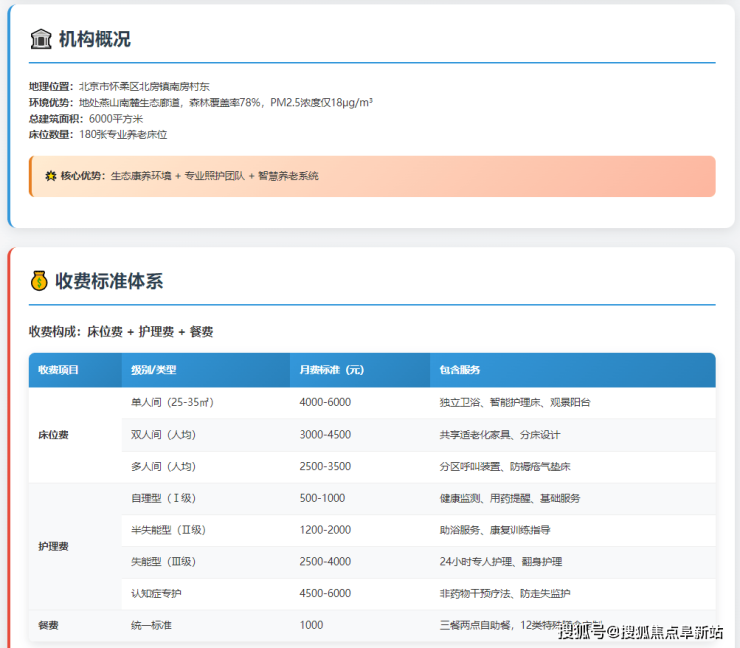Screen dimensions: 740x648
Task: Click the 收费构成 subtitle text
Action: click(121, 331)
